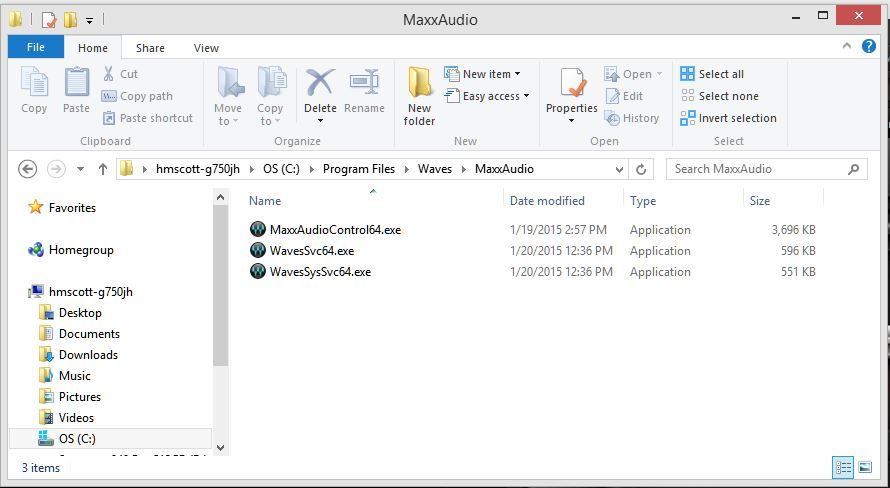Click the Paste clipboard icon
Image resolution: width=890 pixels, height=488 pixels.
77,83
